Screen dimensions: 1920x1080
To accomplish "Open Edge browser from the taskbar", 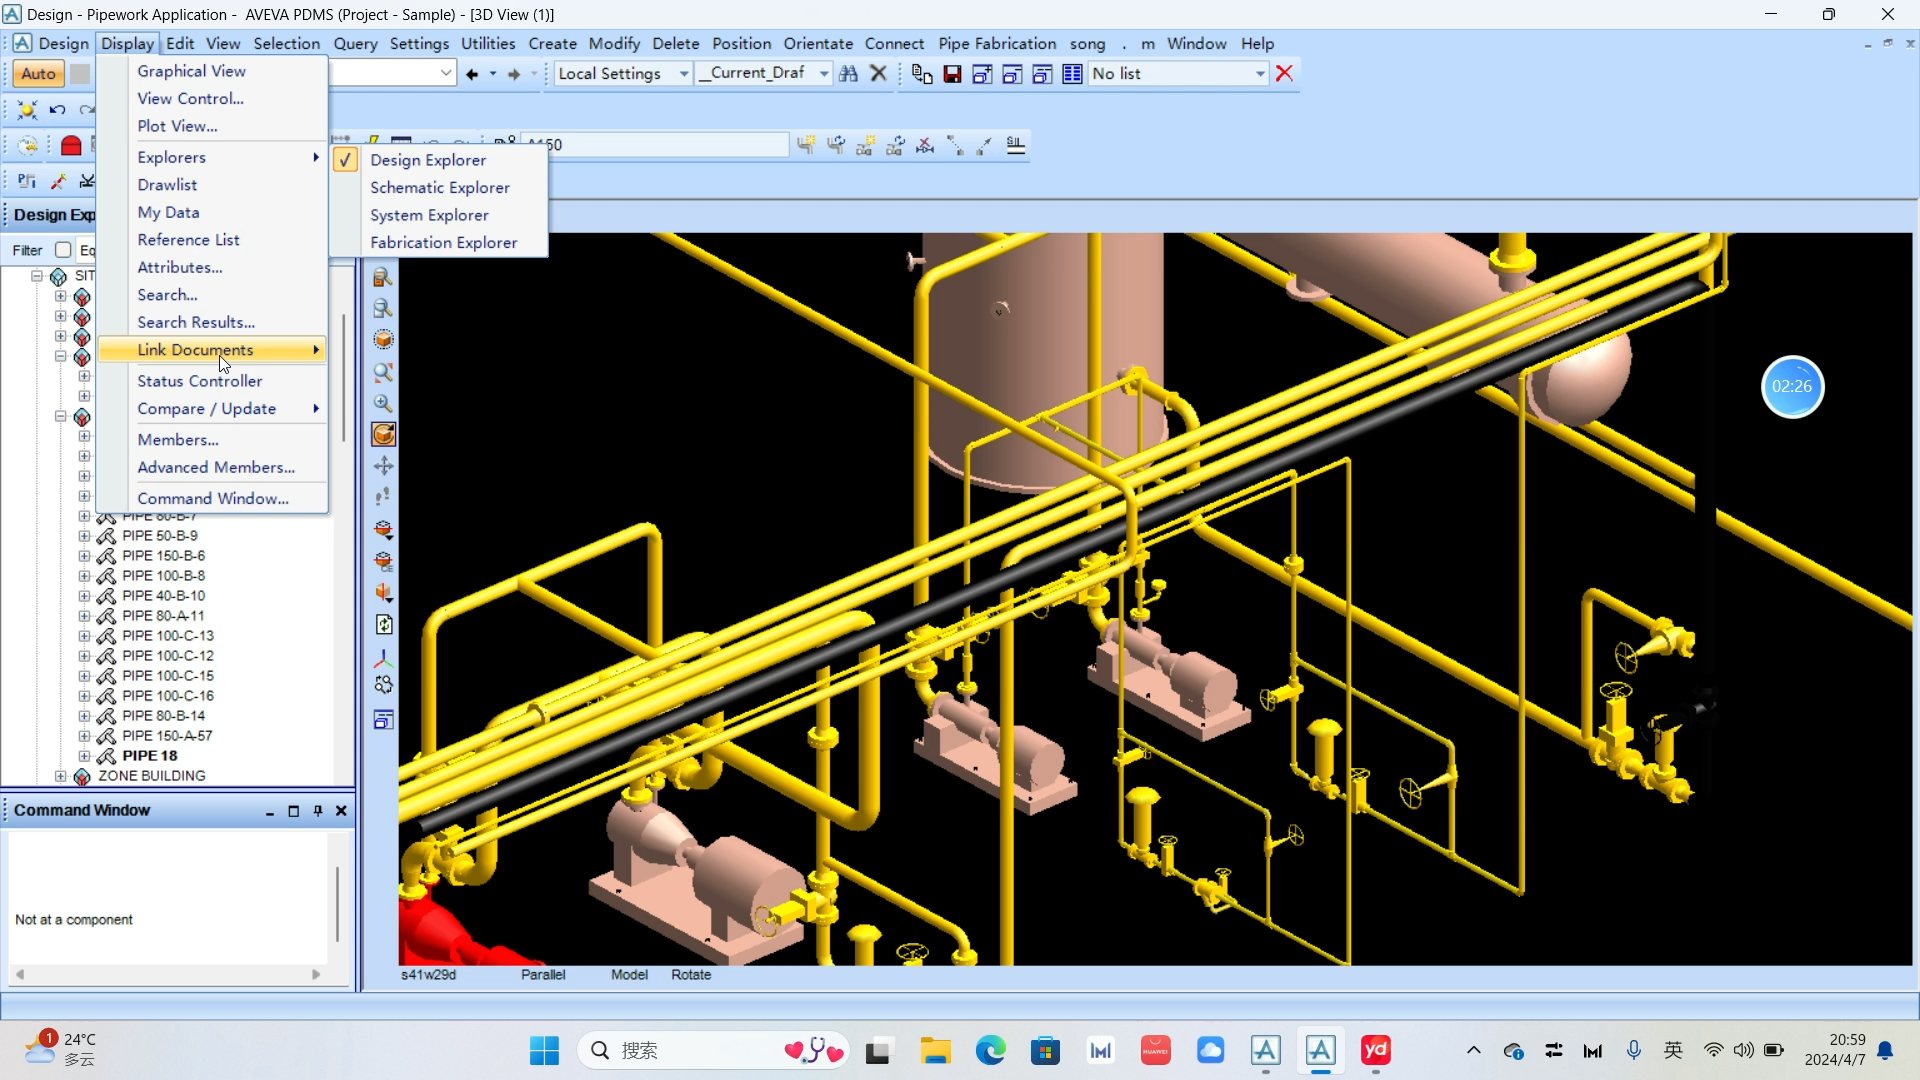I will tap(990, 1051).
